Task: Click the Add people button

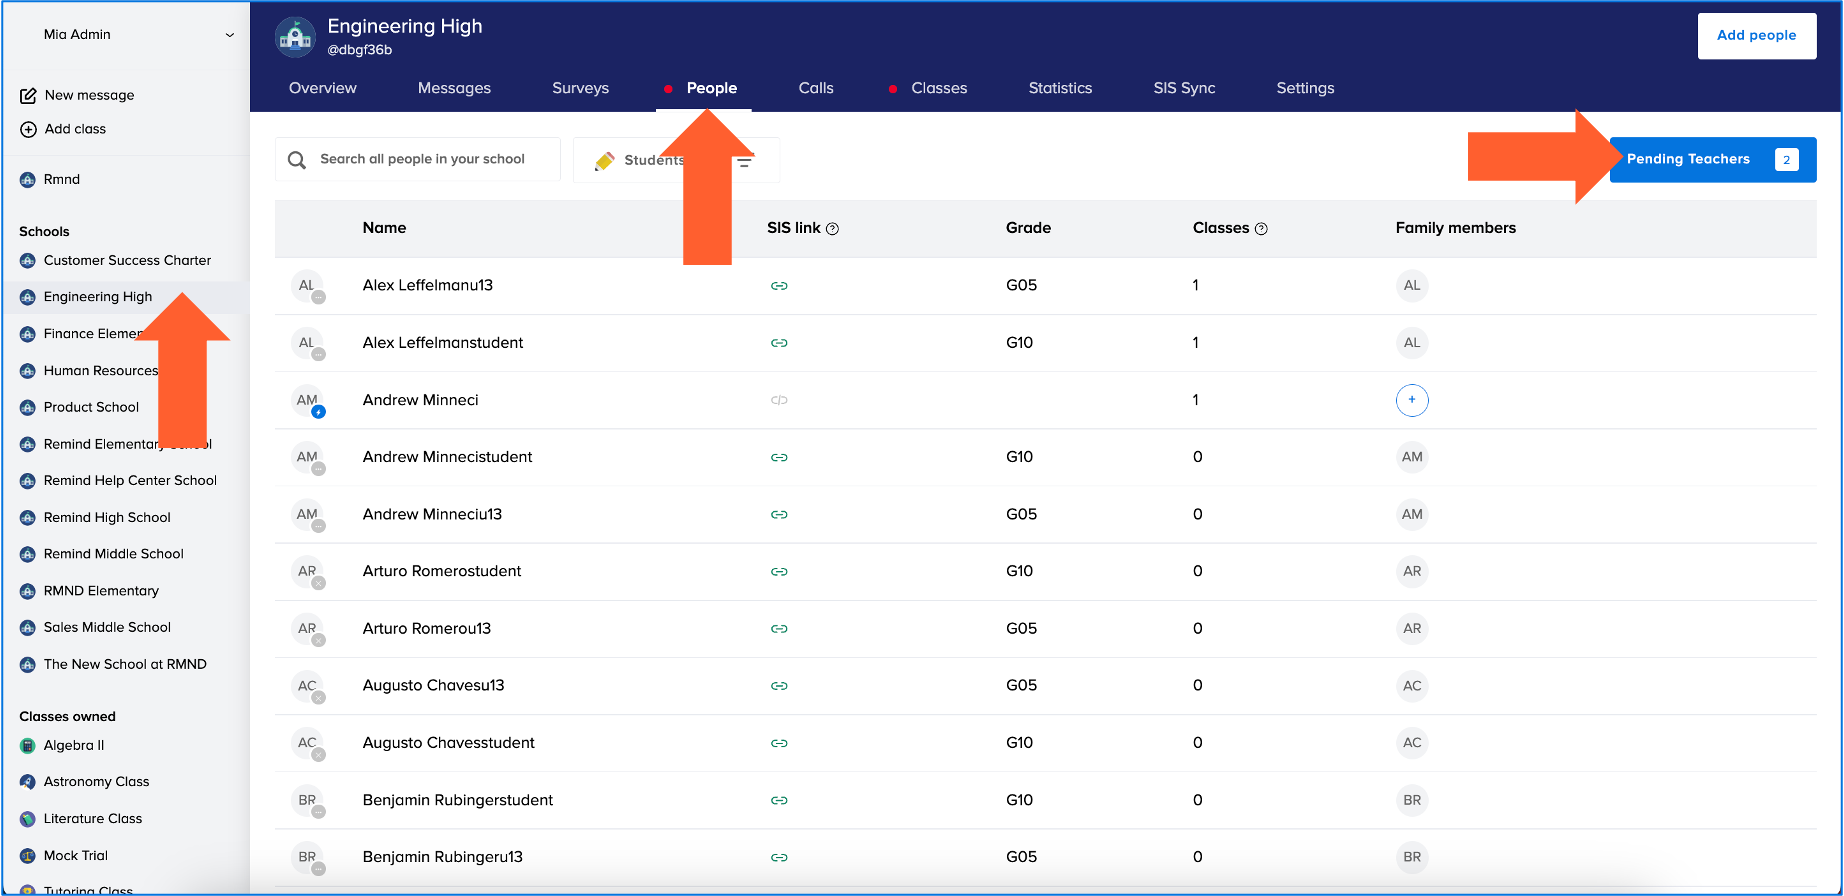Action: [x=1756, y=36]
